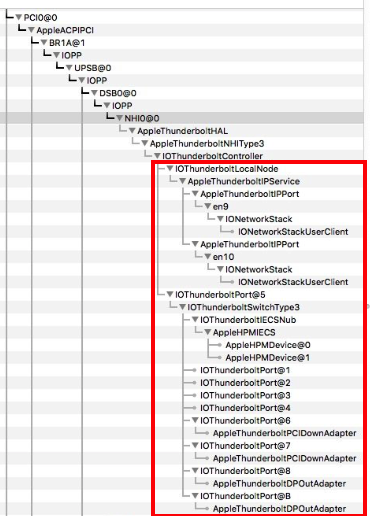This screenshot has height=516, width=370.
Task: Select the IOPP row under DSB0@0
Action: tap(122, 106)
